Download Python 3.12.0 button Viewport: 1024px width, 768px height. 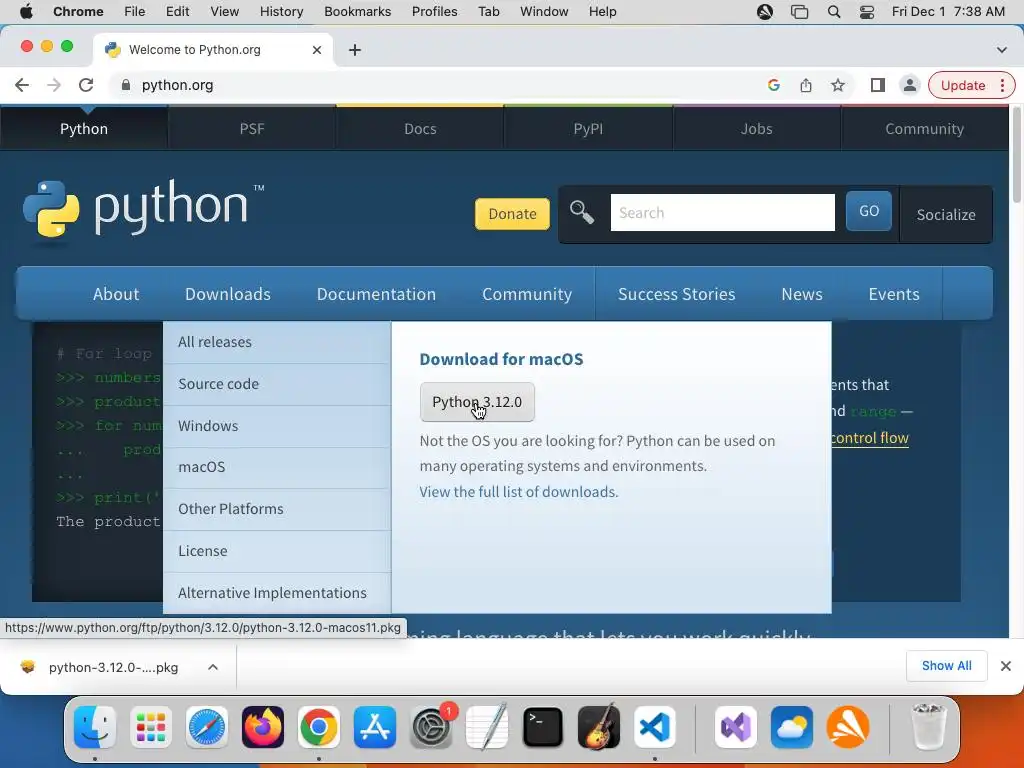[x=477, y=402]
